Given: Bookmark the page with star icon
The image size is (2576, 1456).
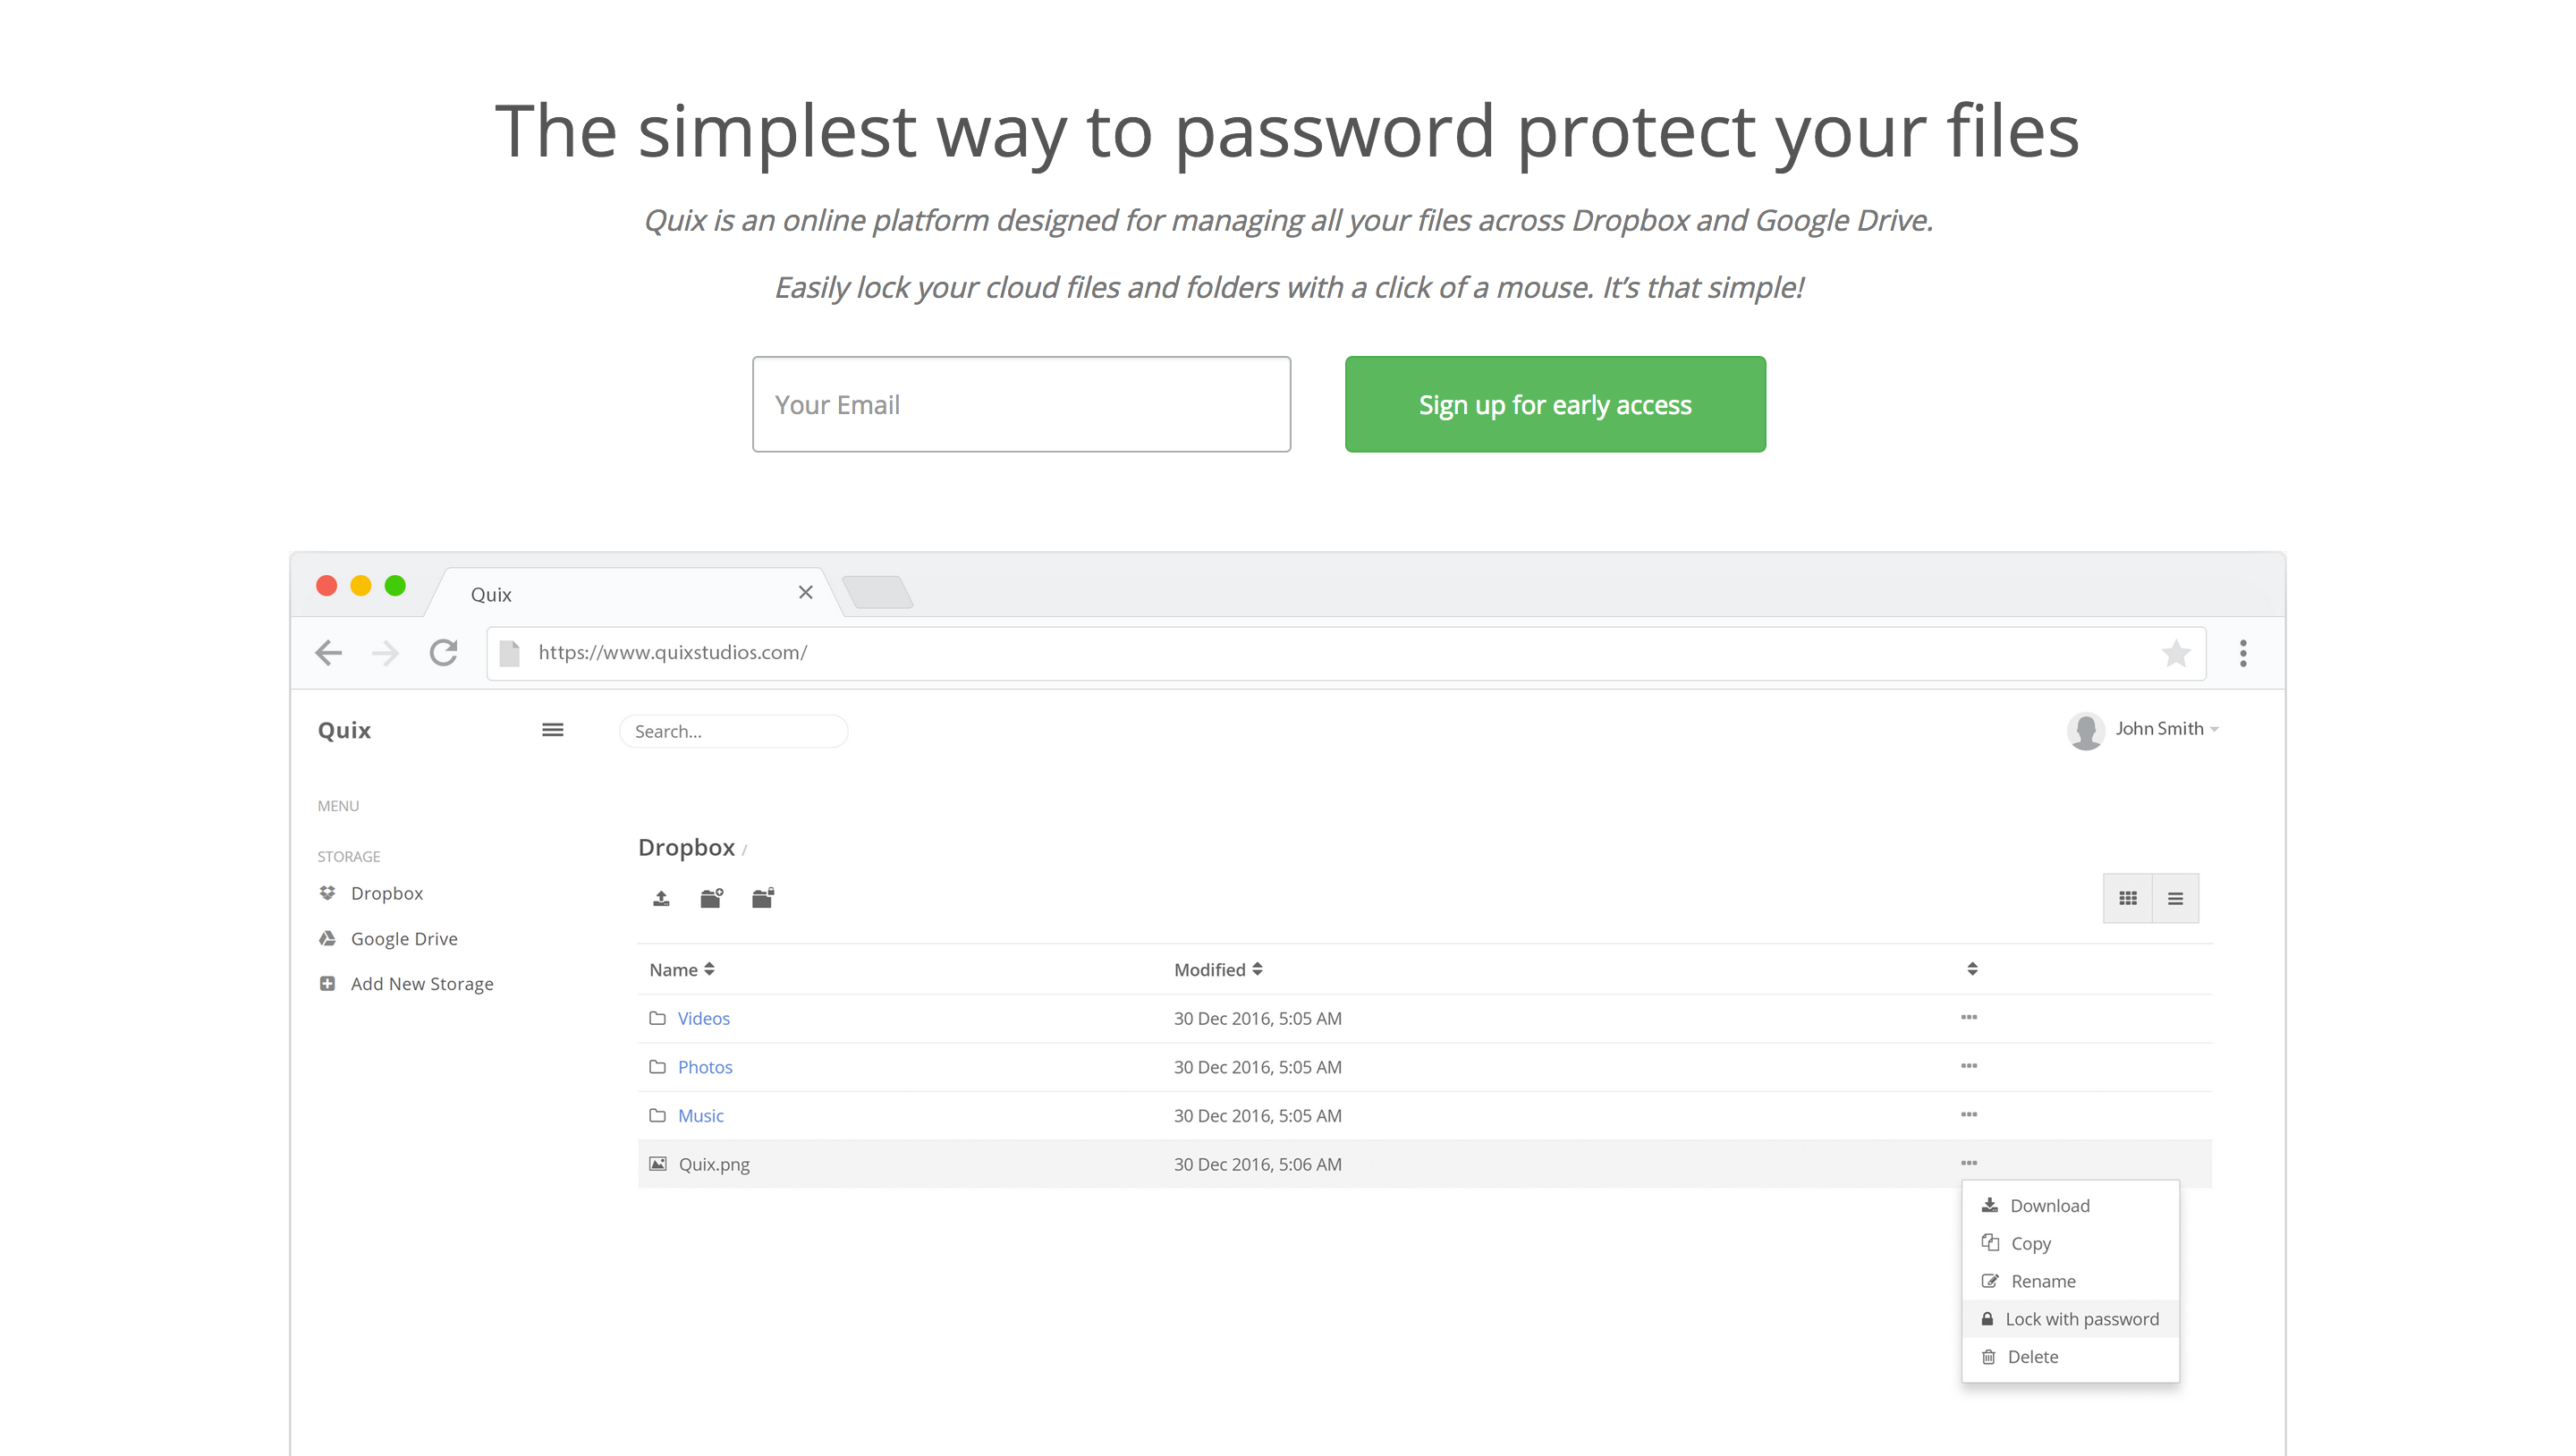Looking at the screenshot, I should pyautogui.click(x=2175, y=653).
